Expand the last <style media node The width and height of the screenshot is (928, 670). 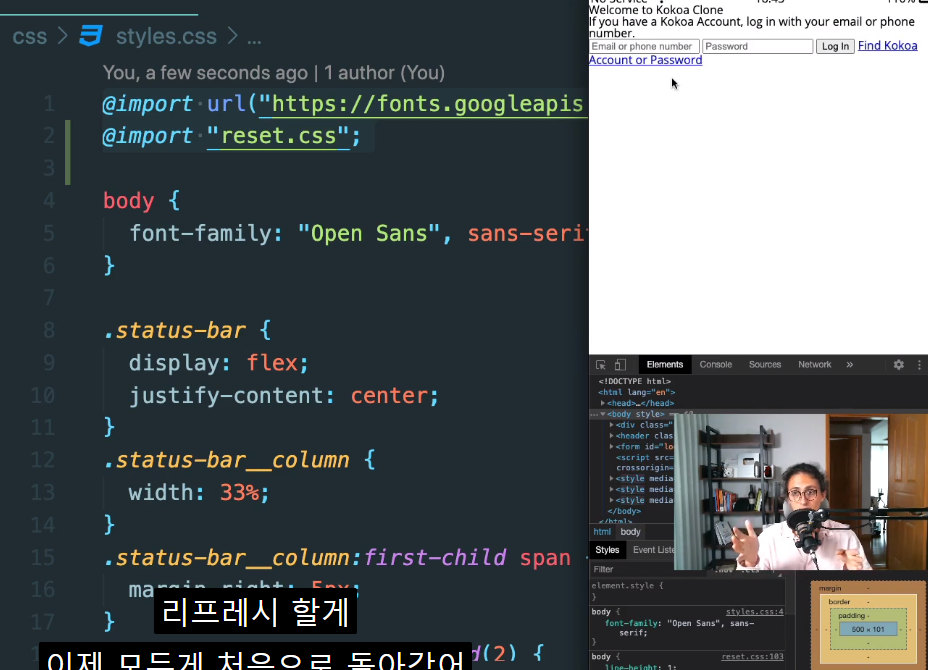(611, 500)
